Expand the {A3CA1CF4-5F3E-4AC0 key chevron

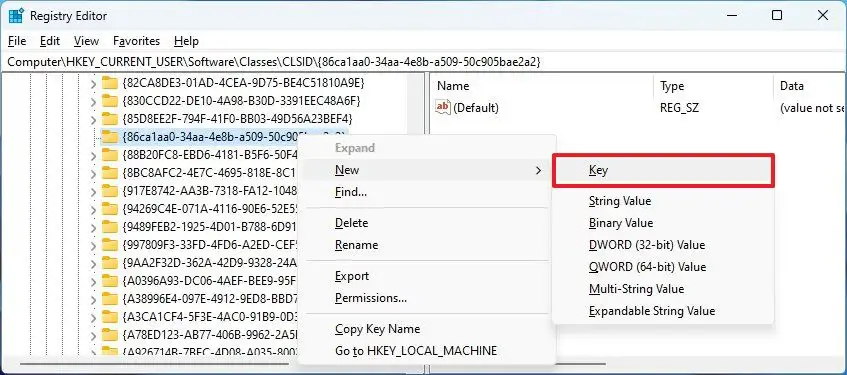pos(93,317)
